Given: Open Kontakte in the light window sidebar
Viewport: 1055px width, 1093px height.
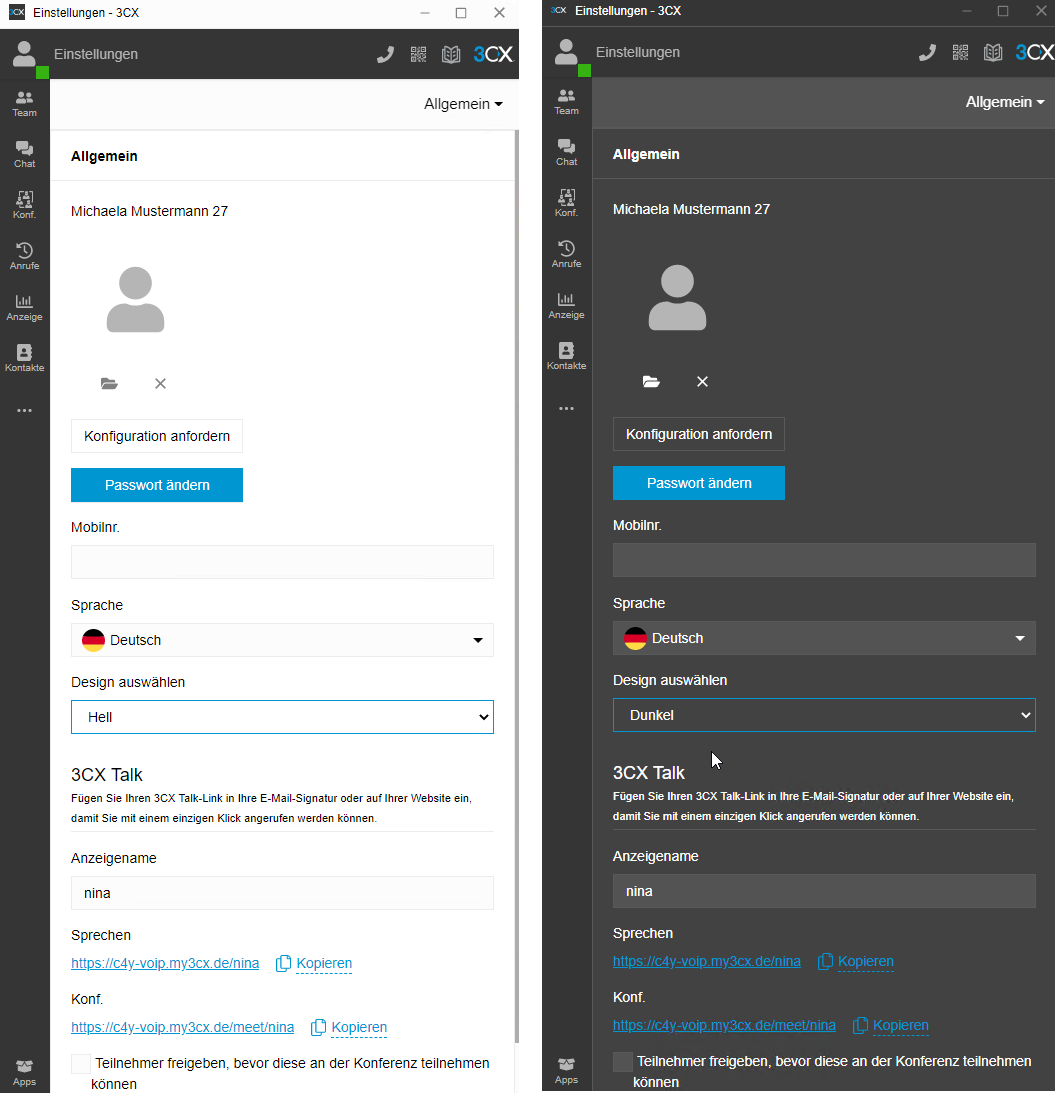Looking at the screenshot, I should 24,358.
